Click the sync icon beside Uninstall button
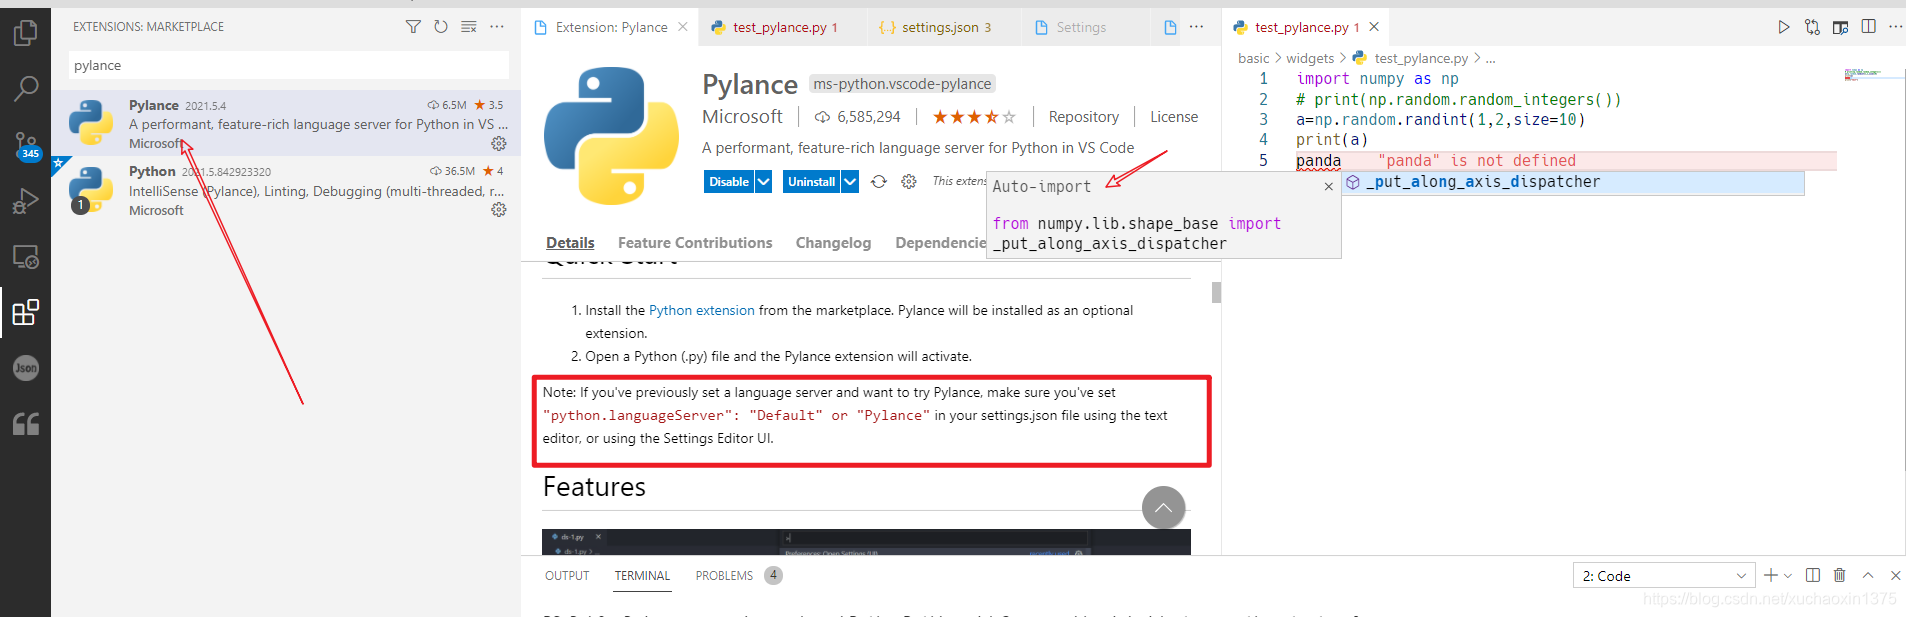 pos(878,182)
